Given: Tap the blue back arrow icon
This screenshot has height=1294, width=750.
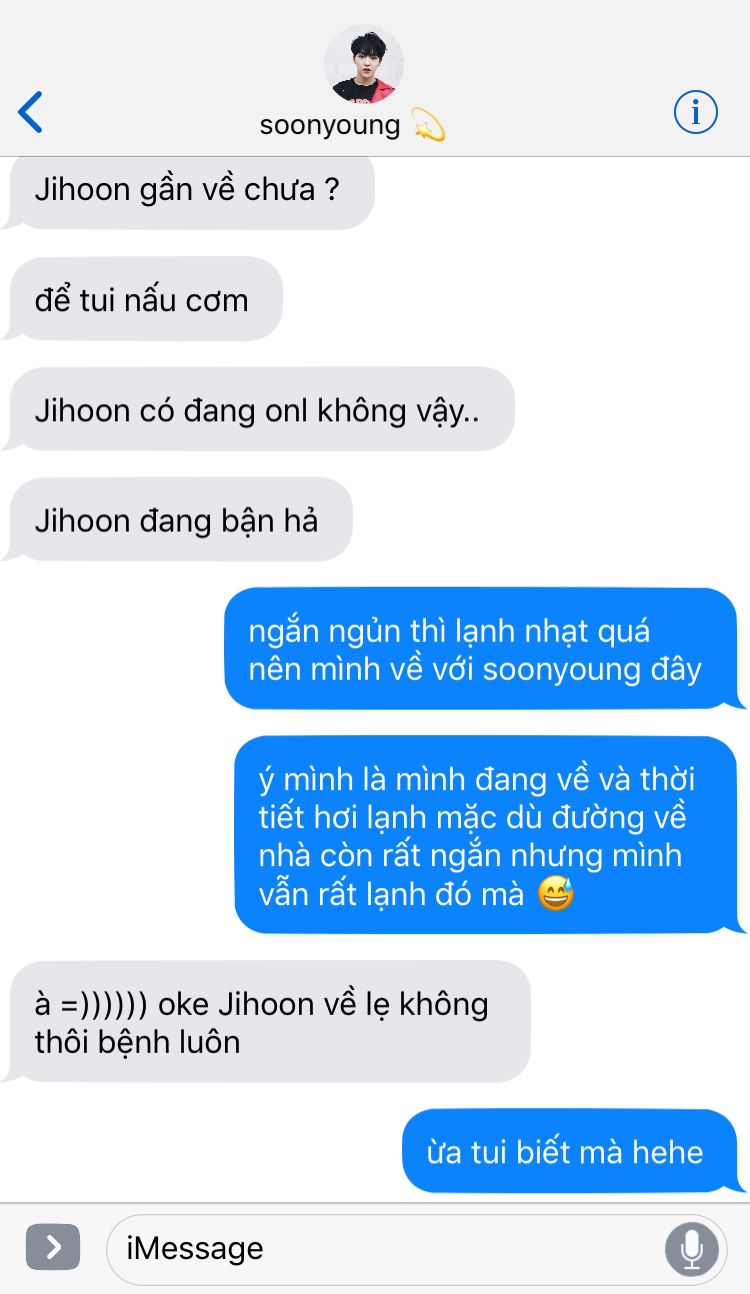Looking at the screenshot, I should [x=31, y=112].
